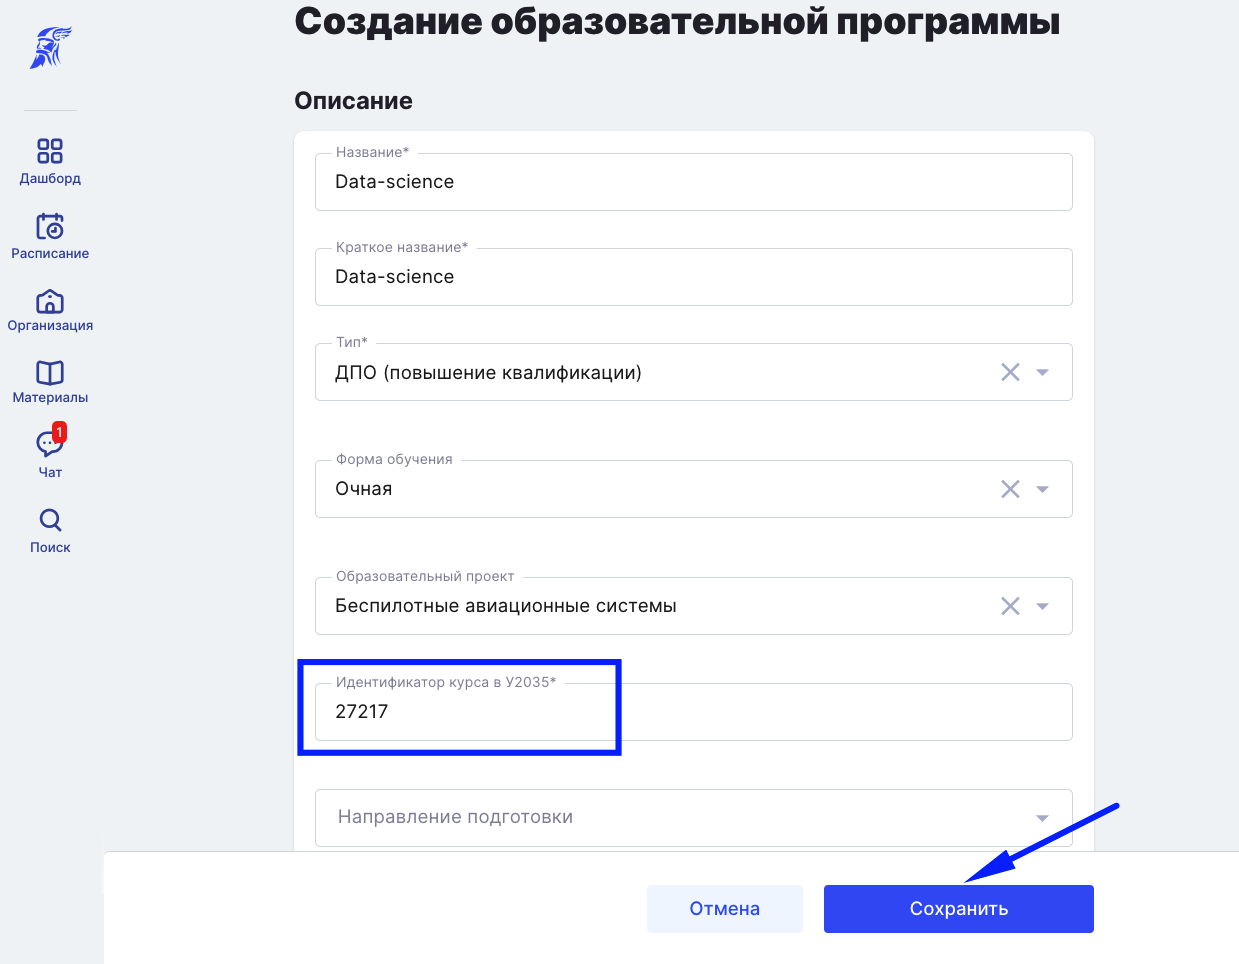Clear the Образовательный проект selection
Viewport: 1239px width, 964px height.
tap(1010, 606)
